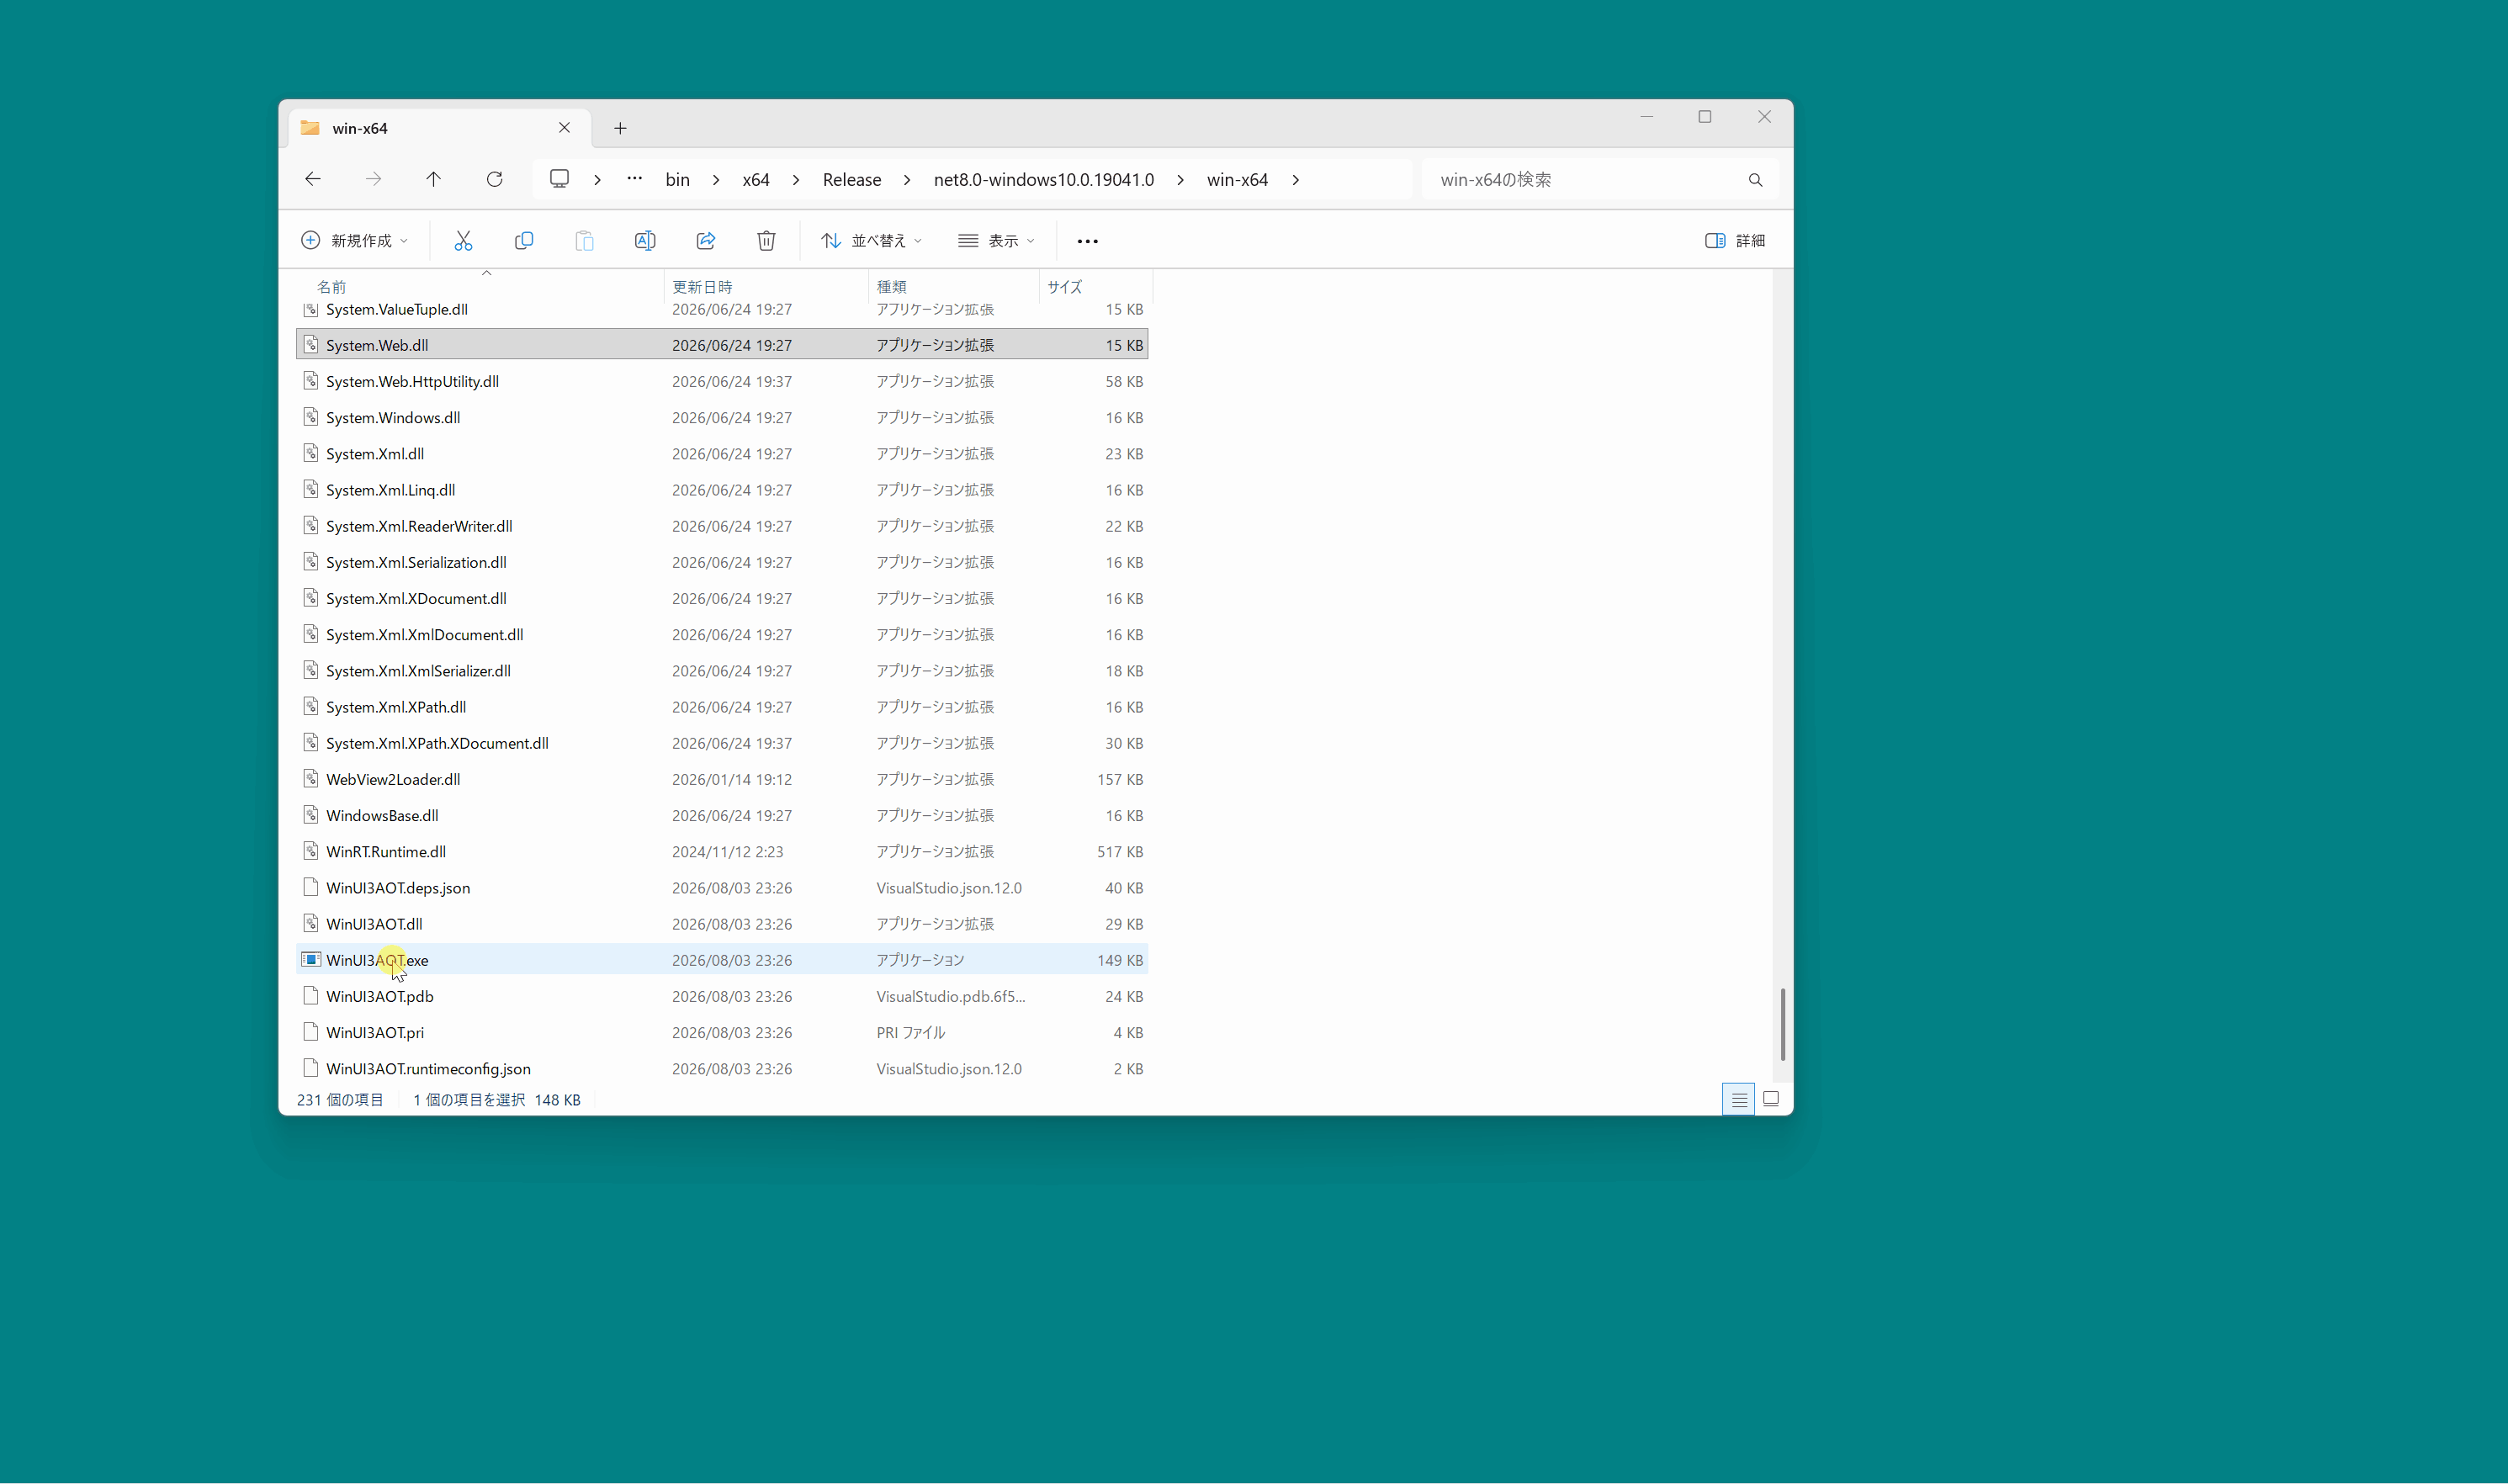This screenshot has width=2508, height=1484.
Task: Click the Cut scissors icon
Action: click(x=463, y=240)
